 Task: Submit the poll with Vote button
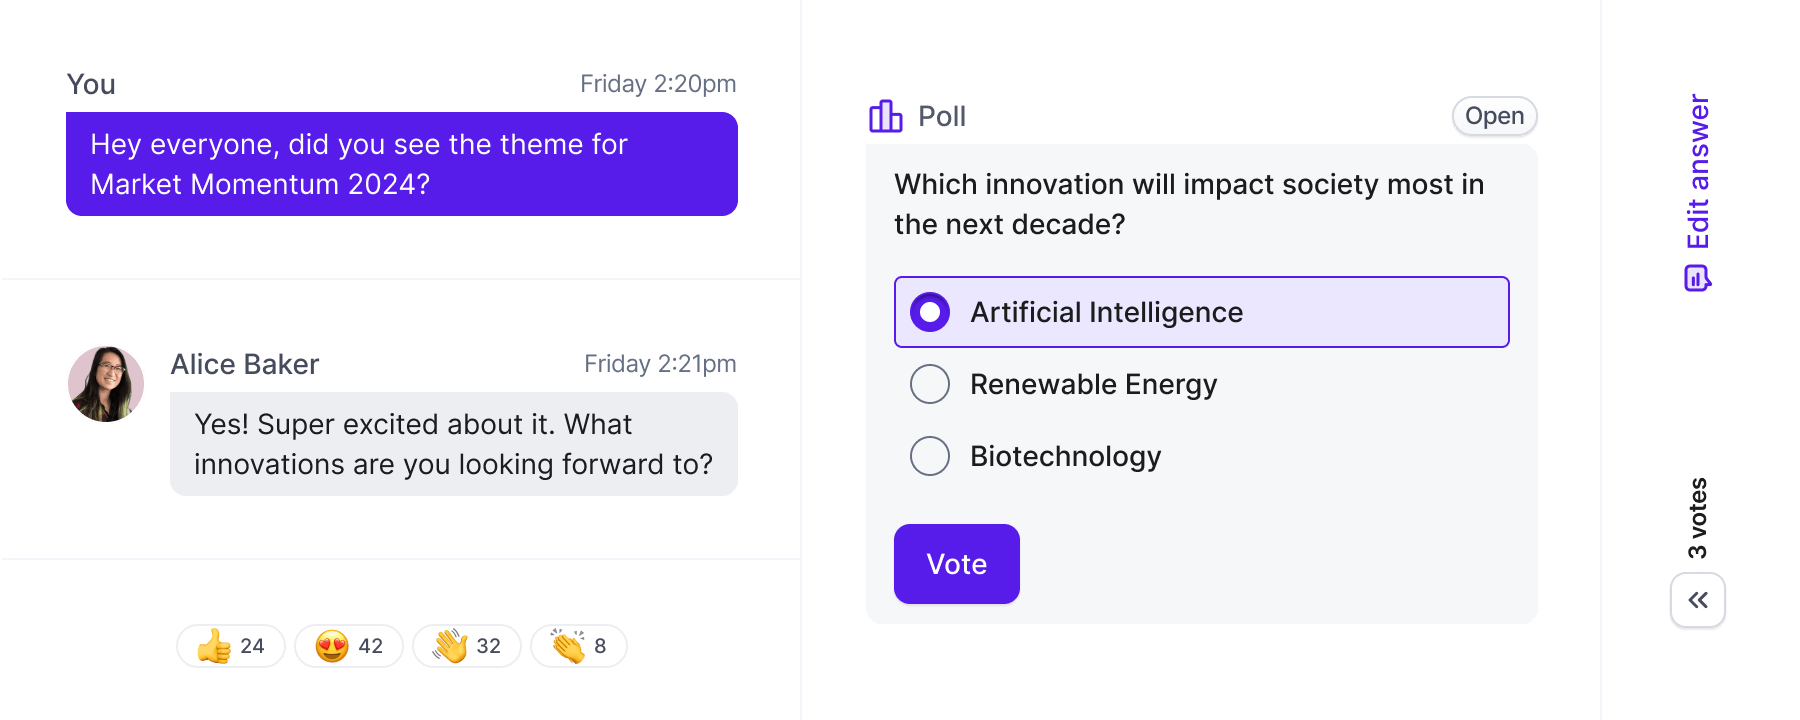pyautogui.click(x=957, y=564)
